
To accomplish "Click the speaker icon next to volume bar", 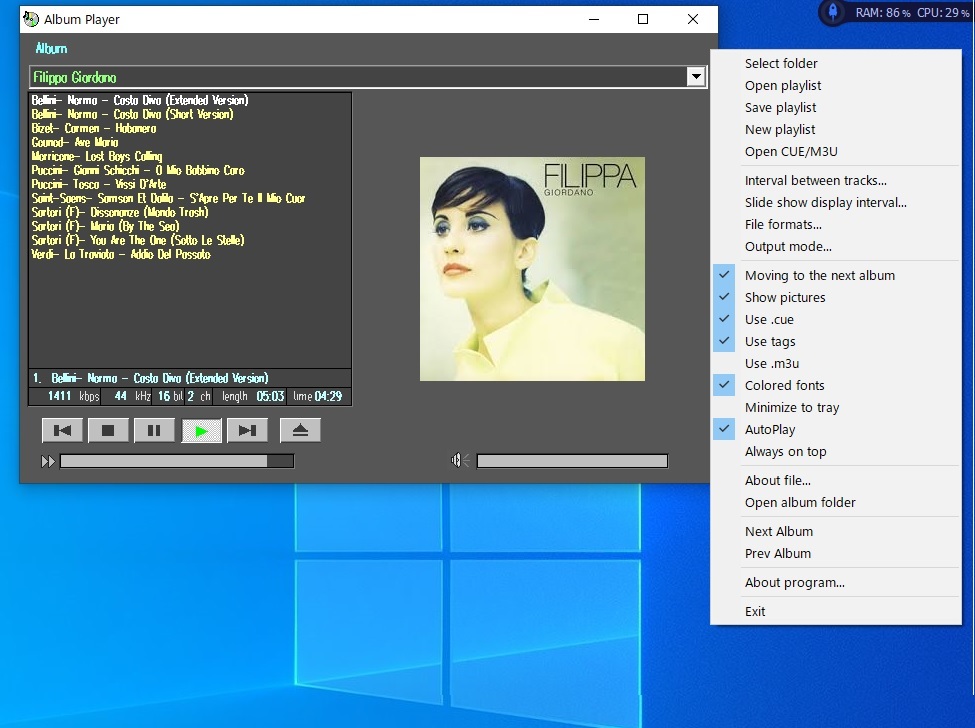I will (x=457, y=460).
